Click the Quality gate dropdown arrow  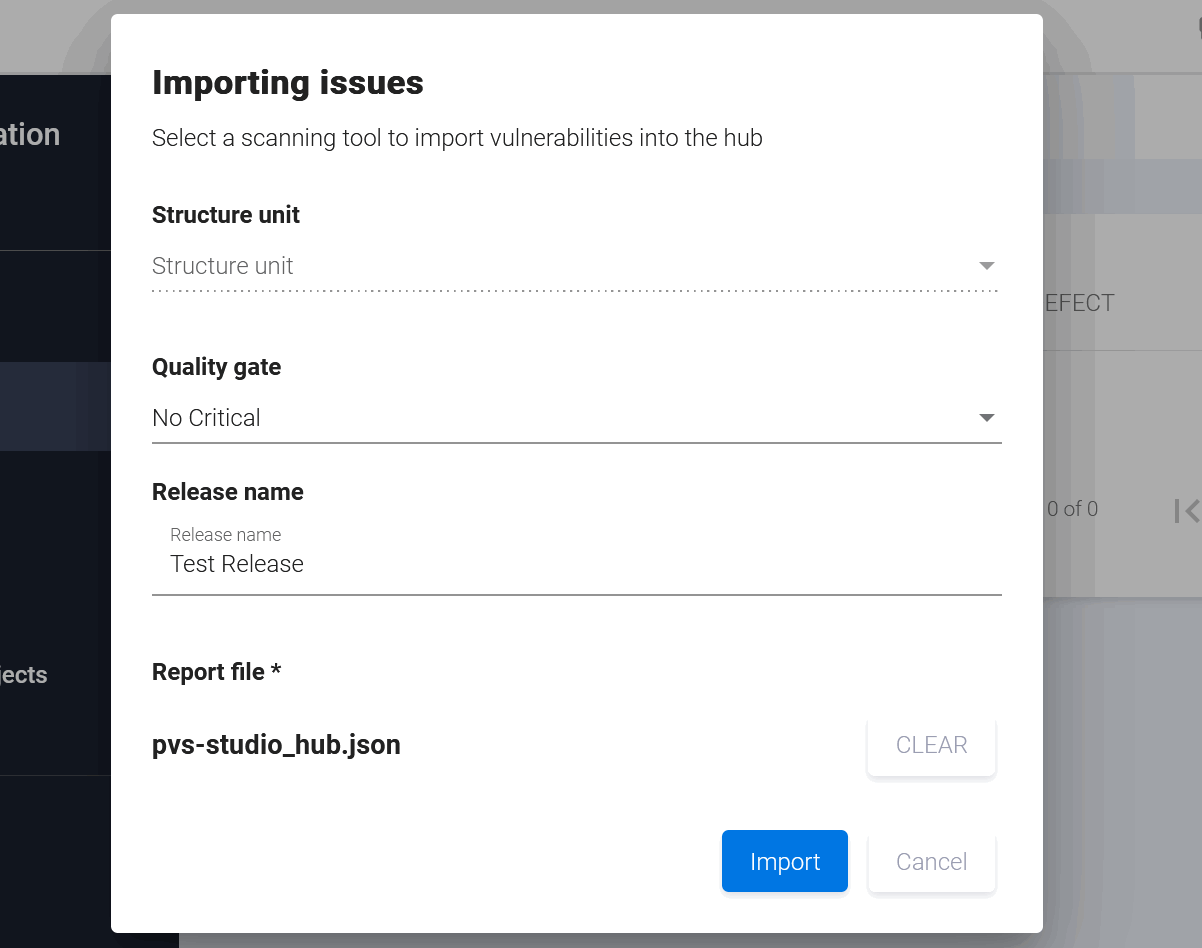(x=986, y=418)
